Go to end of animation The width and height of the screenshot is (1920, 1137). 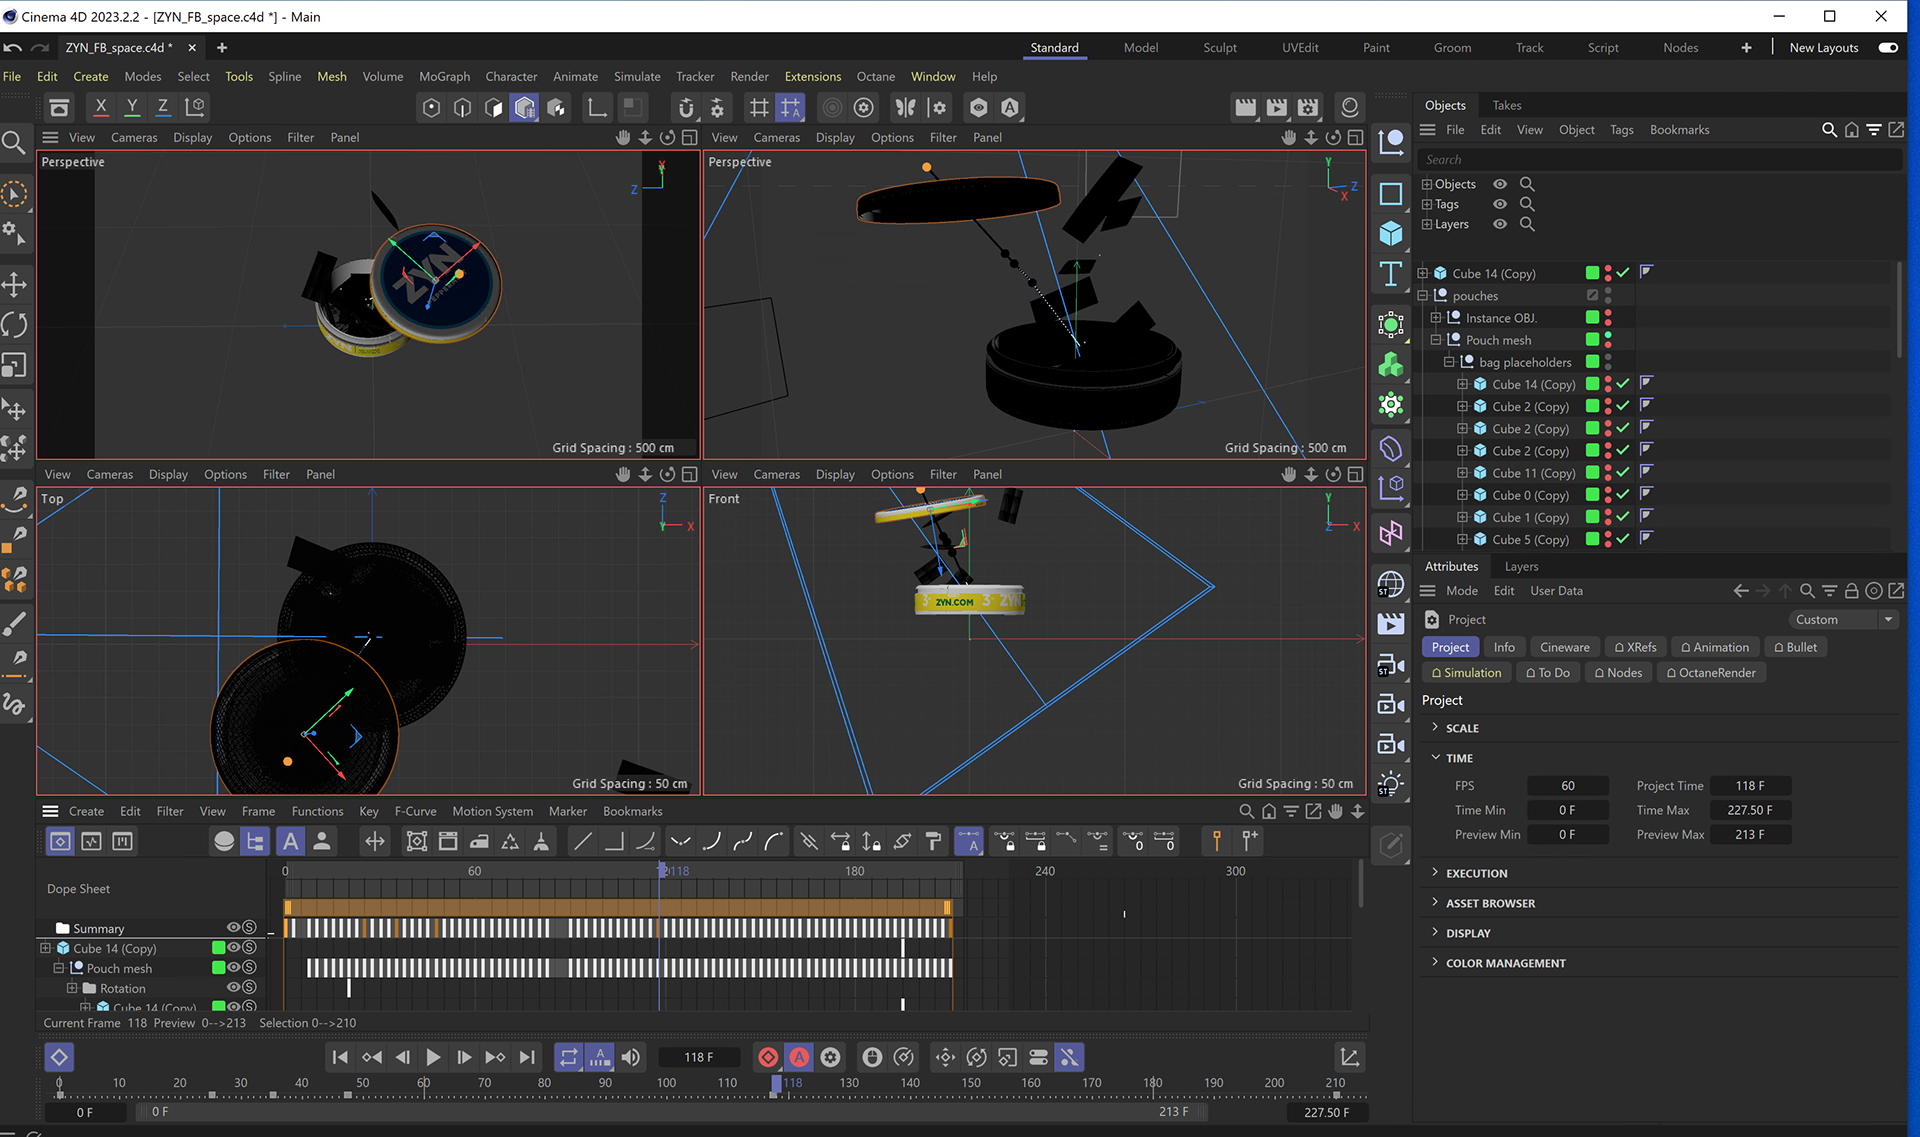(x=527, y=1057)
